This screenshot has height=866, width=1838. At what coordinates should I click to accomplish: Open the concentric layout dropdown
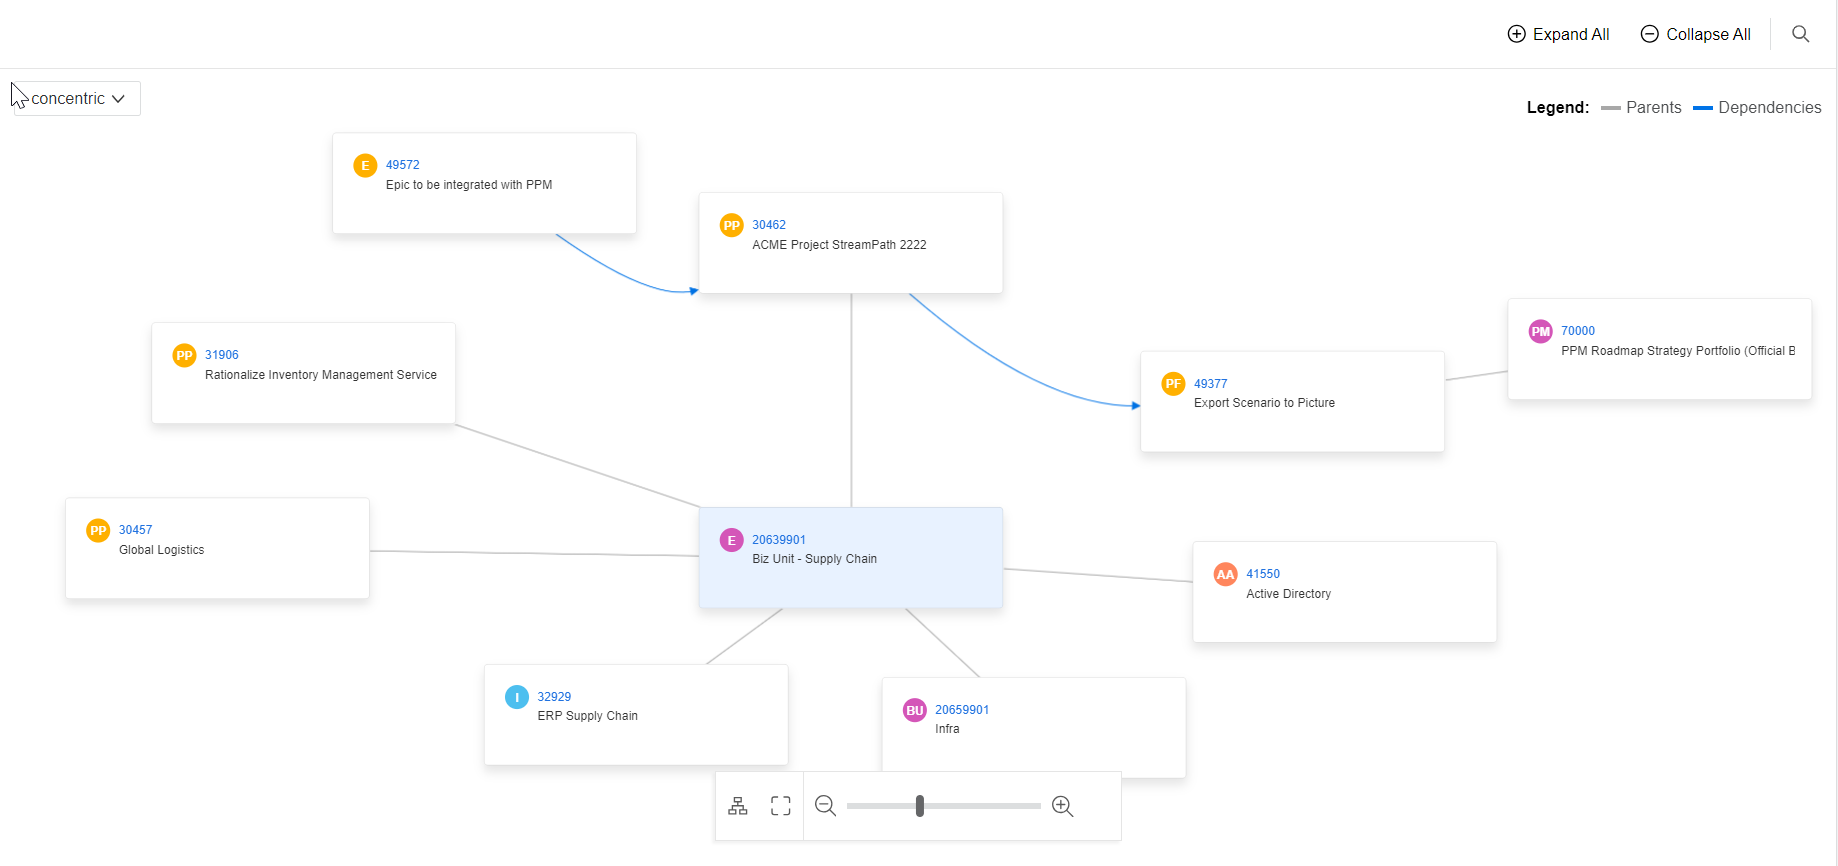coord(77,99)
